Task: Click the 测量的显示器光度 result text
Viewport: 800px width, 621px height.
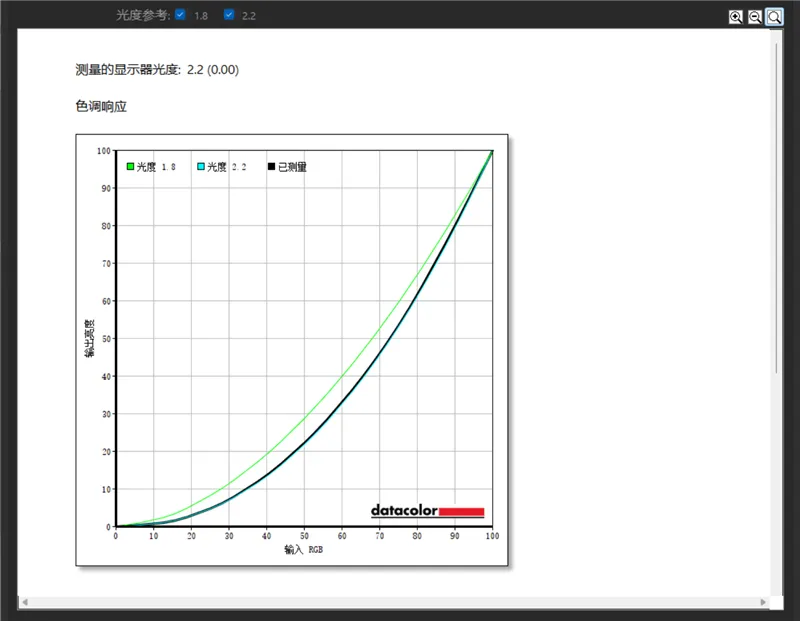Action: pos(157,70)
